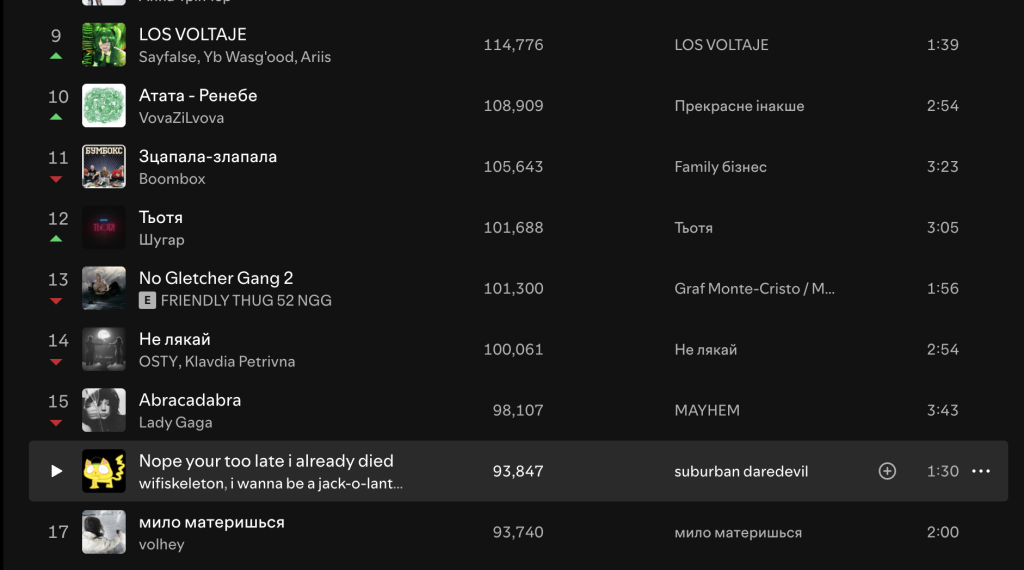Click LOS VOLTAJE album cover thumbnail
Viewport: 1024px width, 570px height.
[104, 44]
